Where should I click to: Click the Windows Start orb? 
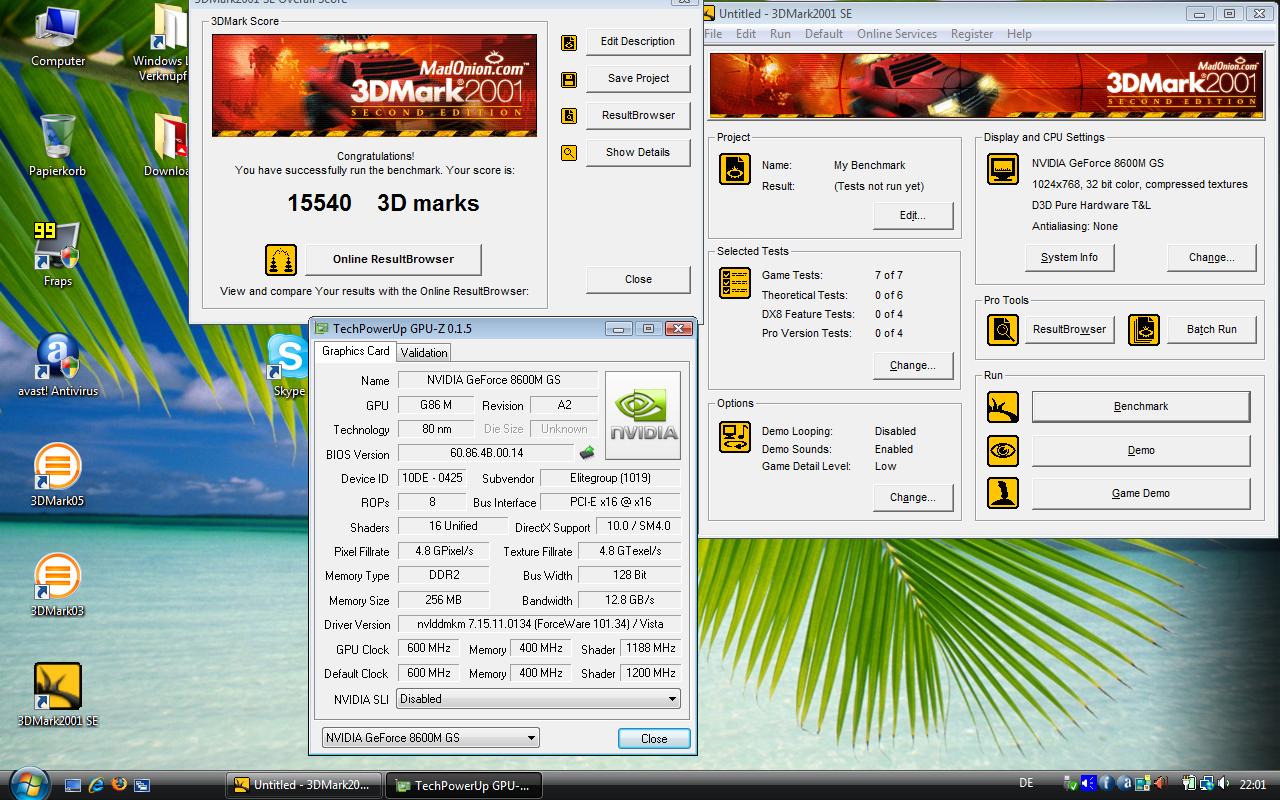[27, 783]
